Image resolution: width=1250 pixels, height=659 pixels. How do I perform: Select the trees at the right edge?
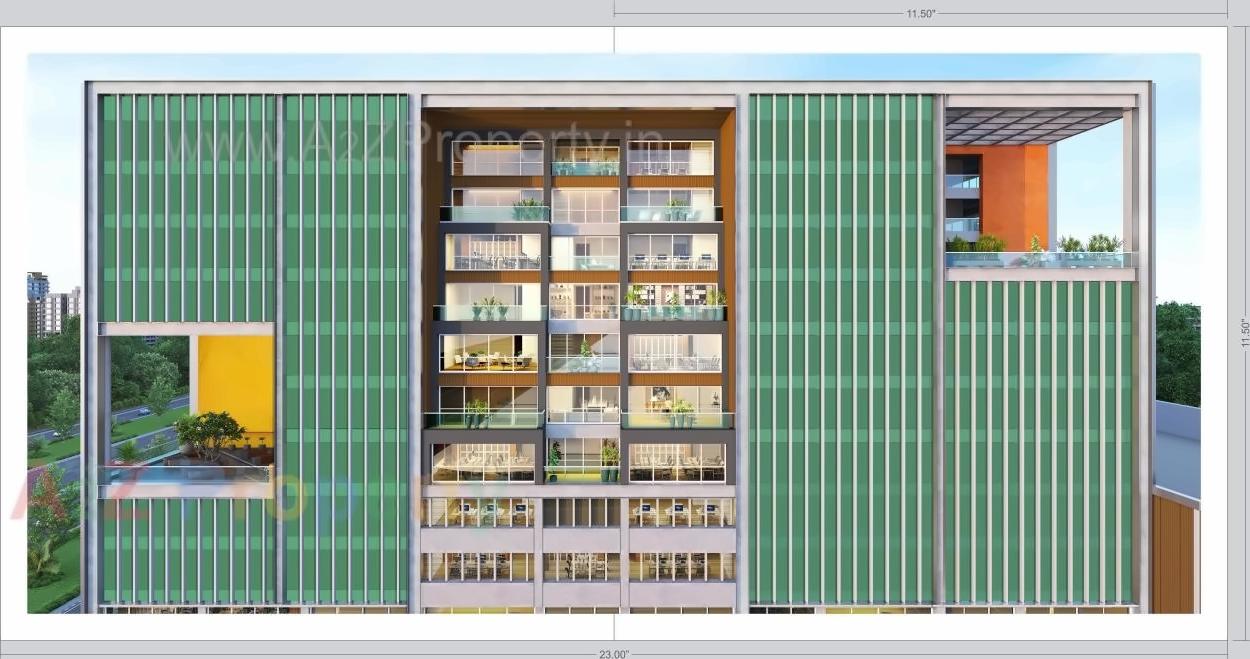1177,350
